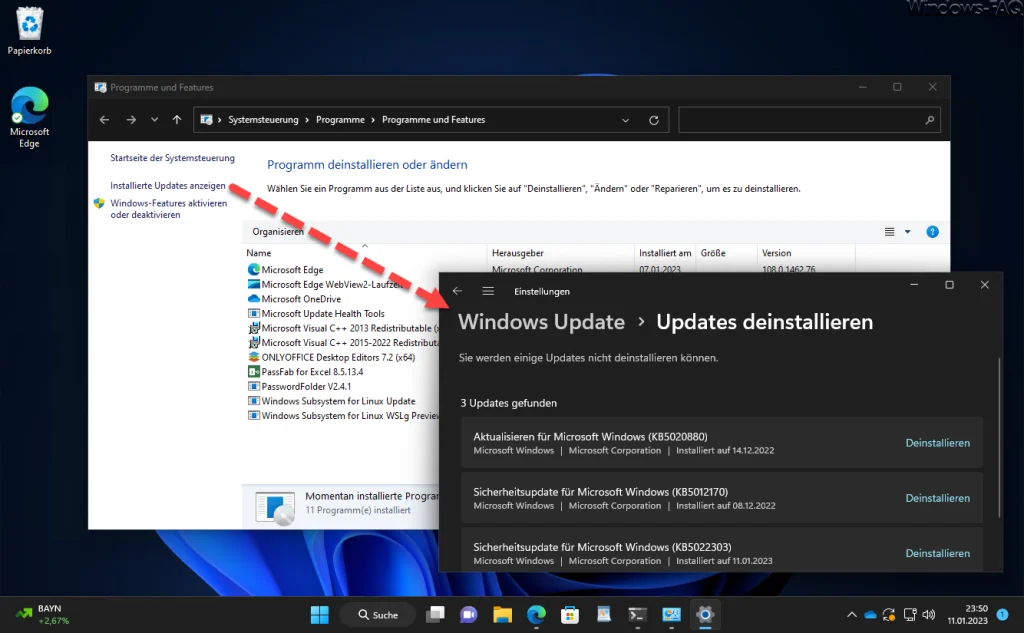Image resolution: width=1024 pixels, height=633 pixels.
Task: Deinstallieren update KB5022303
Action: (x=937, y=553)
